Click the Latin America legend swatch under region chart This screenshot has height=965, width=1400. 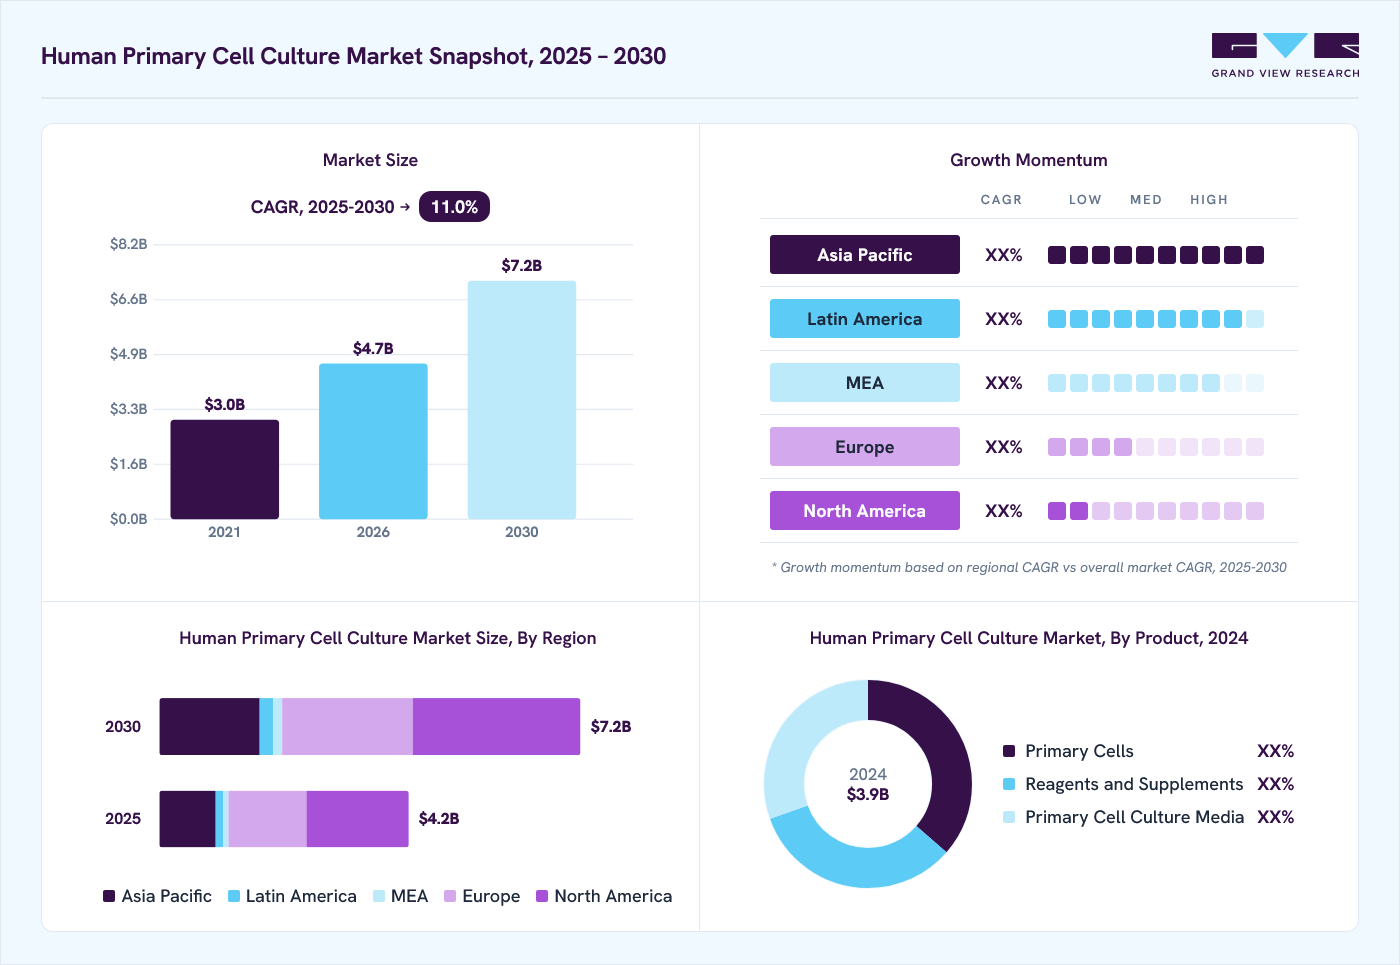[x=234, y=896]
